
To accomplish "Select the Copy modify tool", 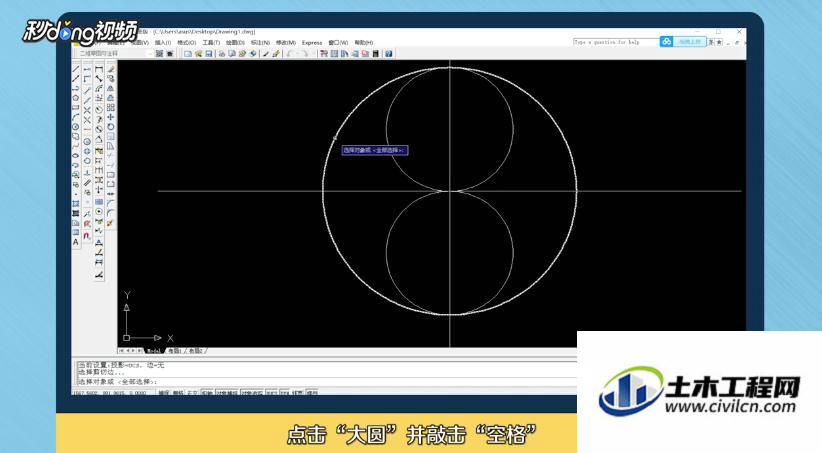I will [111, 79].
